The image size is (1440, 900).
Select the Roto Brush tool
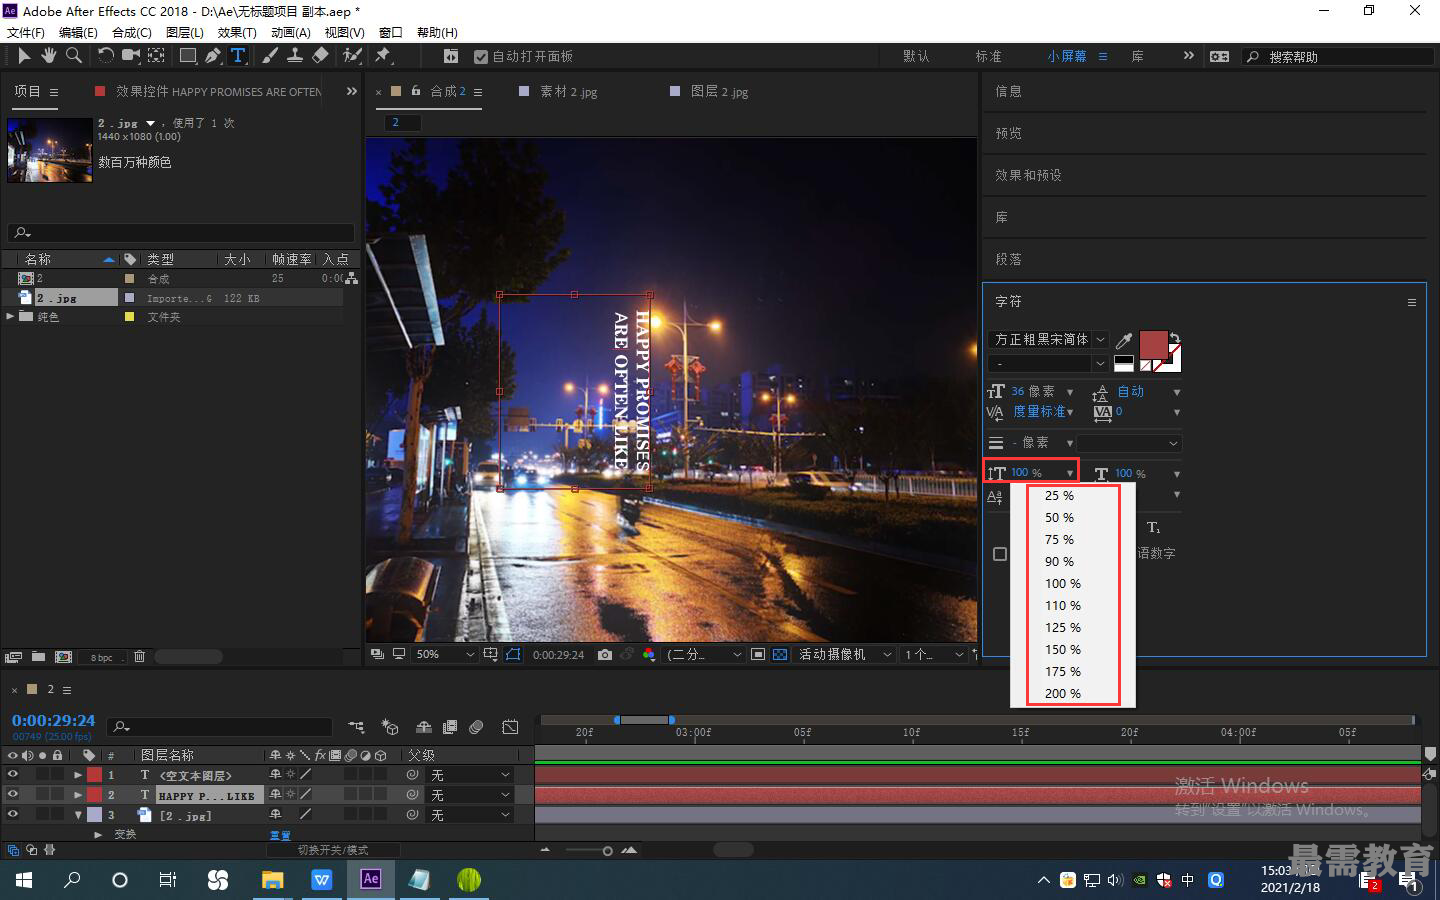[352, 56]
